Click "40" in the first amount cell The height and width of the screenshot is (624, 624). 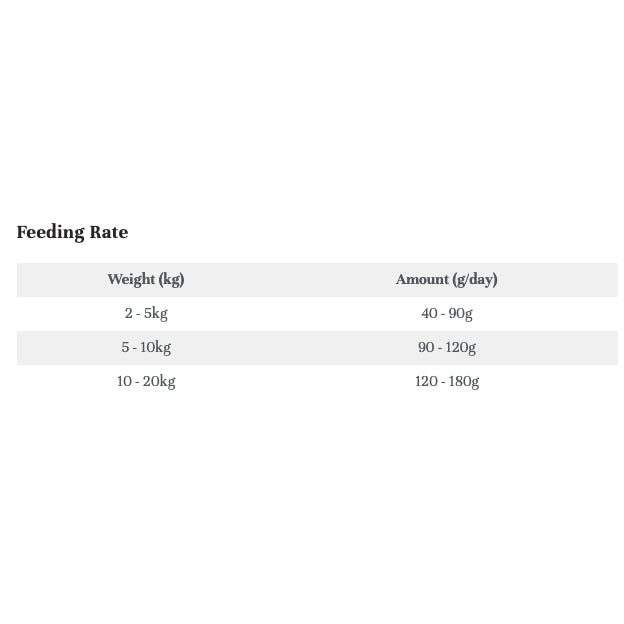click(x=429, y=314)
